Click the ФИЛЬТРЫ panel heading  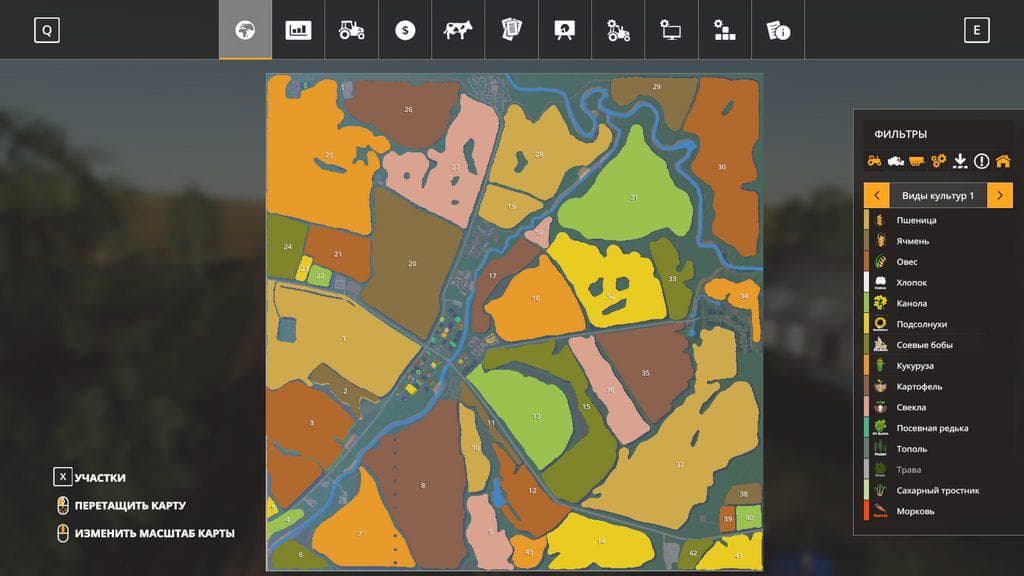[x=901, y=134]
